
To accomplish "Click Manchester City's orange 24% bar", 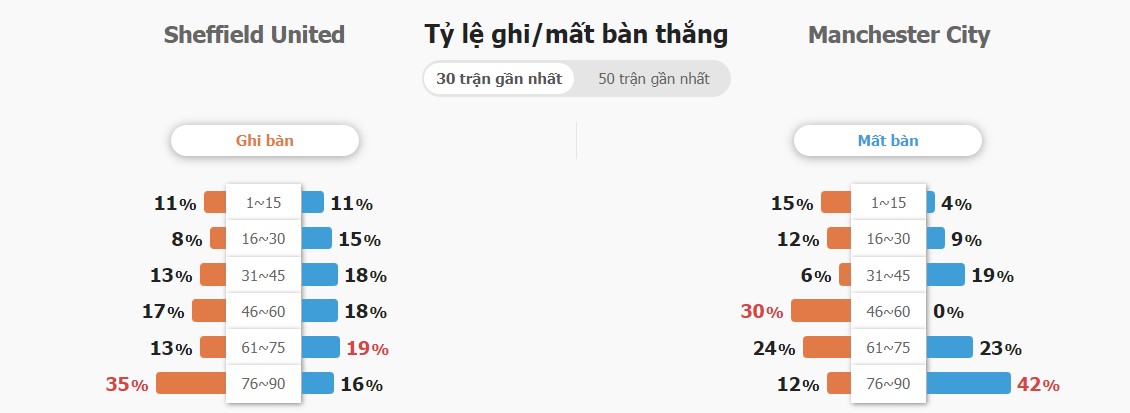I will pyautogui.click(x=827, y=347).
